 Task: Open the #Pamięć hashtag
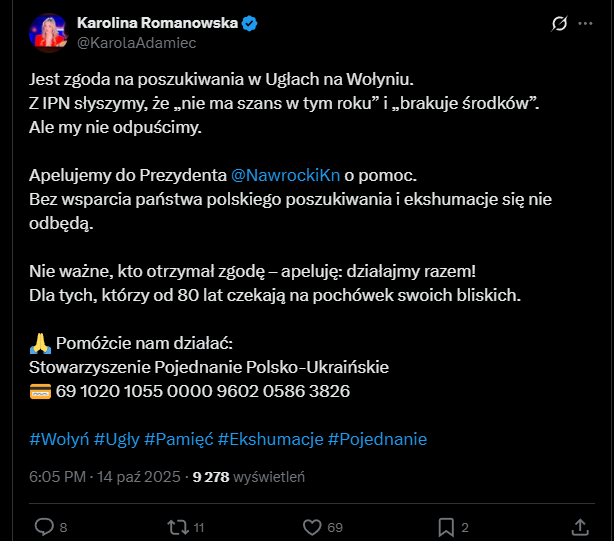pyautogui.click(x=178, y=439)
